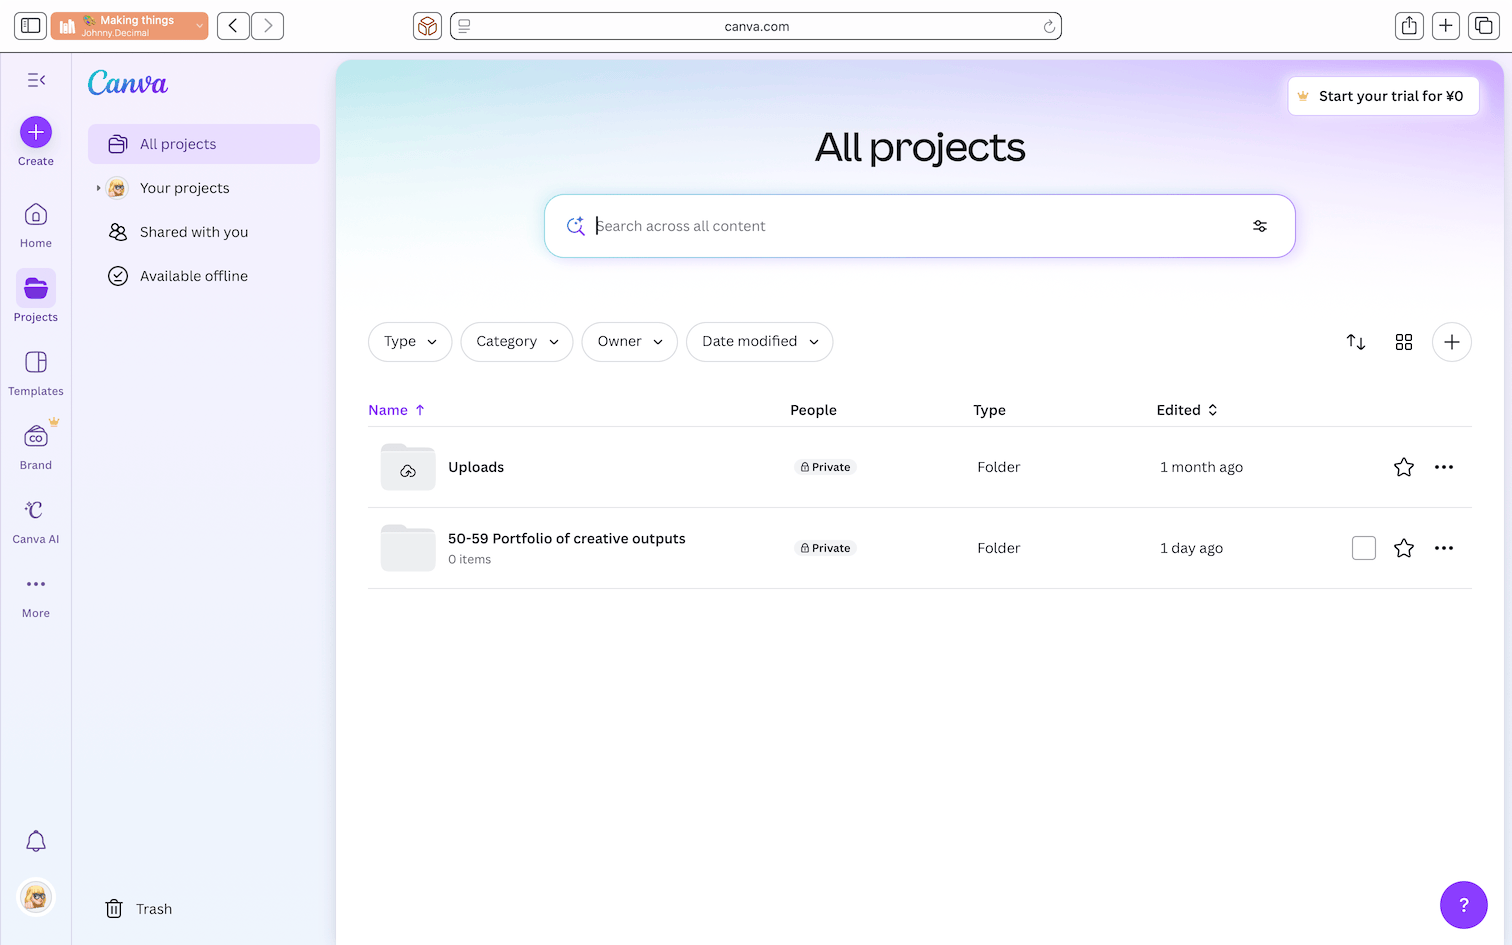
Task: Open the Date modified filter dropdown
Action: point(759,341)
